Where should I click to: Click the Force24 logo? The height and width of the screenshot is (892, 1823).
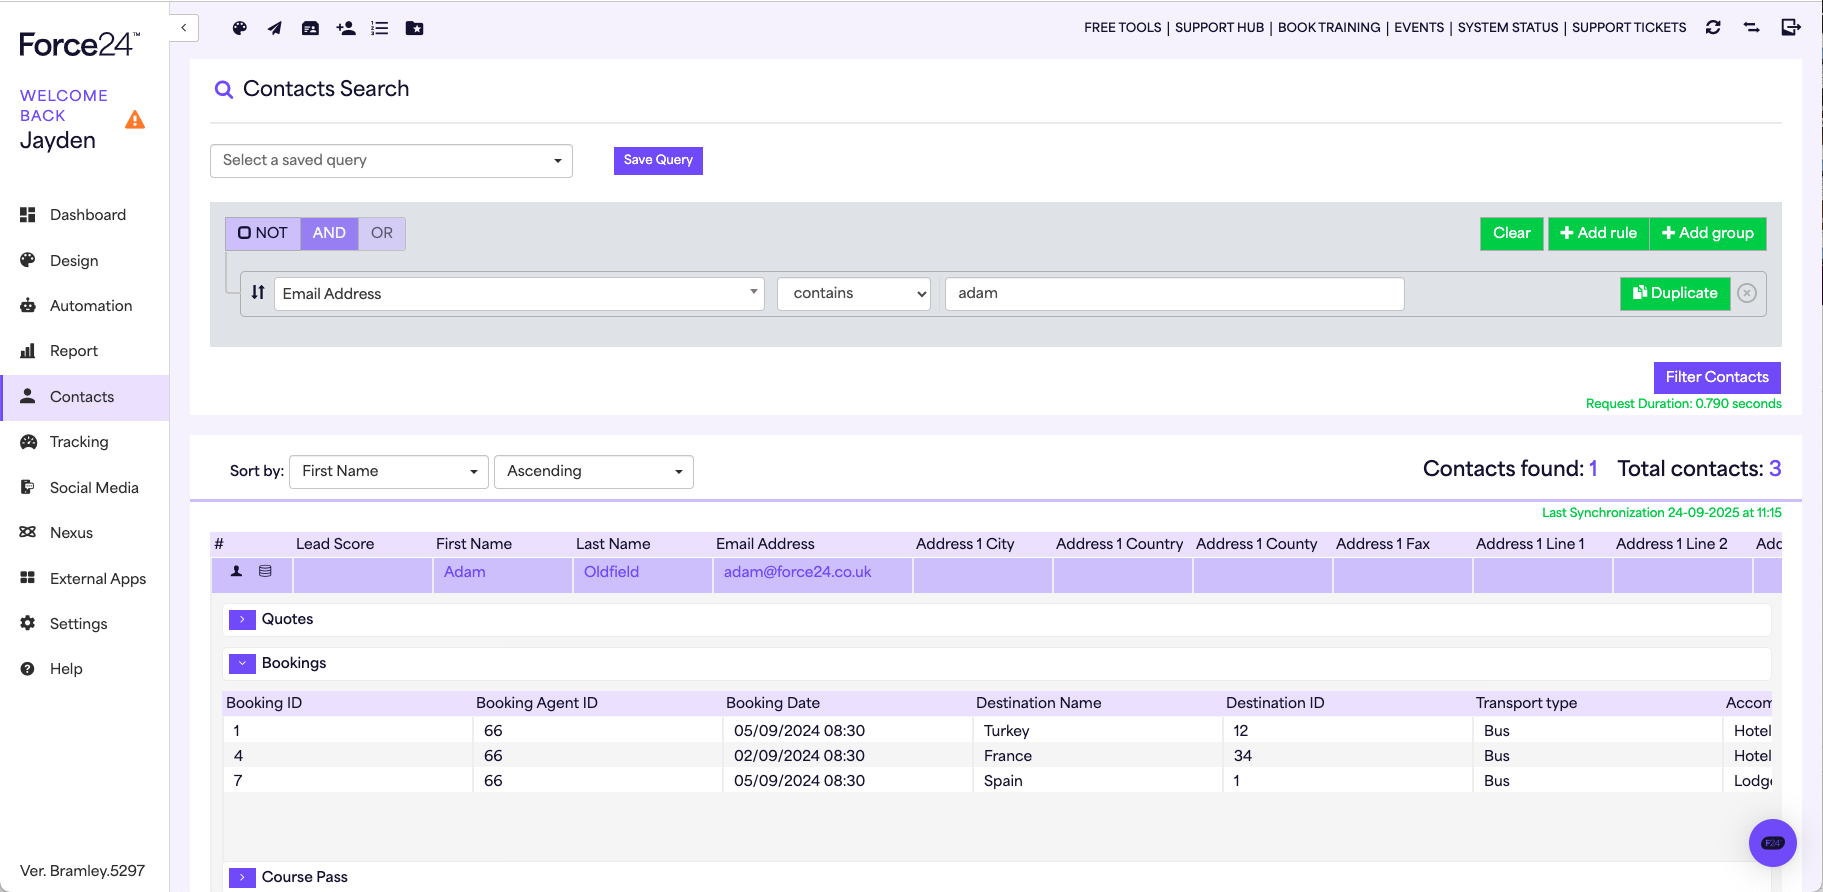(x=80, y=45)
